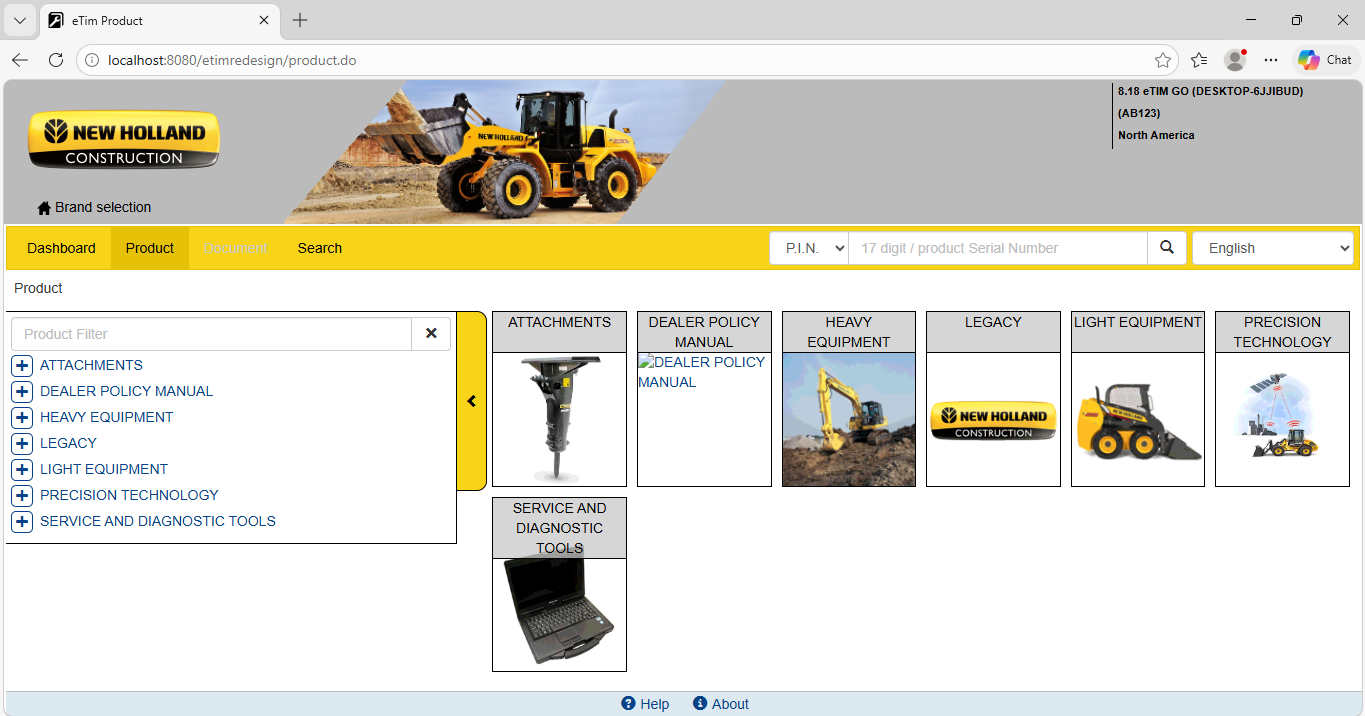Image resolution: width=1365 pixels, height=716 pixels.
Task: Reload the page with browser refresh icon
Action: [56, 60]
